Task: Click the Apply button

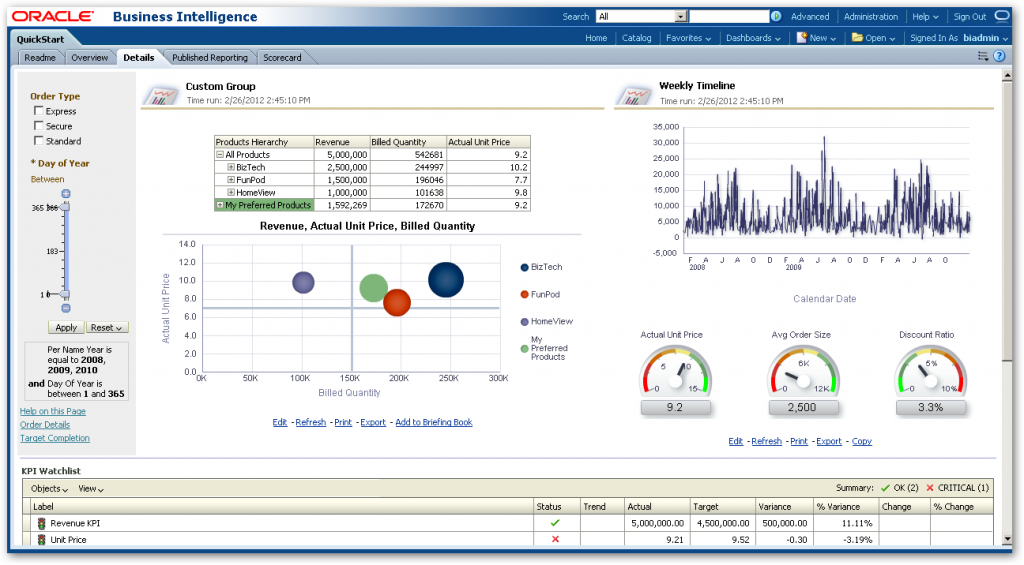Action: click(x=66, y=327)
